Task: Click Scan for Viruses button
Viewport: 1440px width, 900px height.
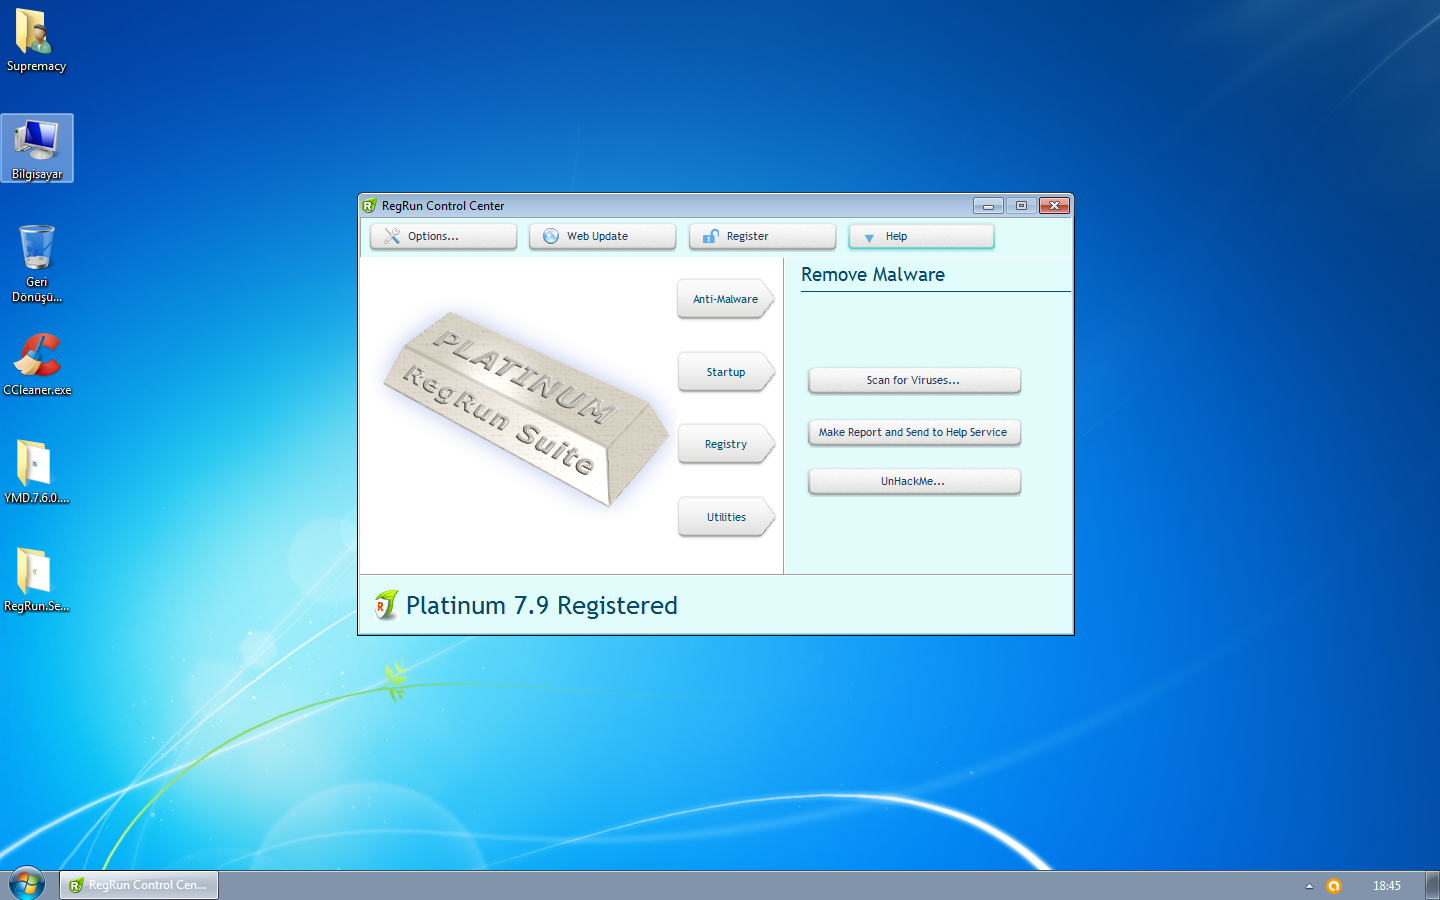Action: (914, 380)
